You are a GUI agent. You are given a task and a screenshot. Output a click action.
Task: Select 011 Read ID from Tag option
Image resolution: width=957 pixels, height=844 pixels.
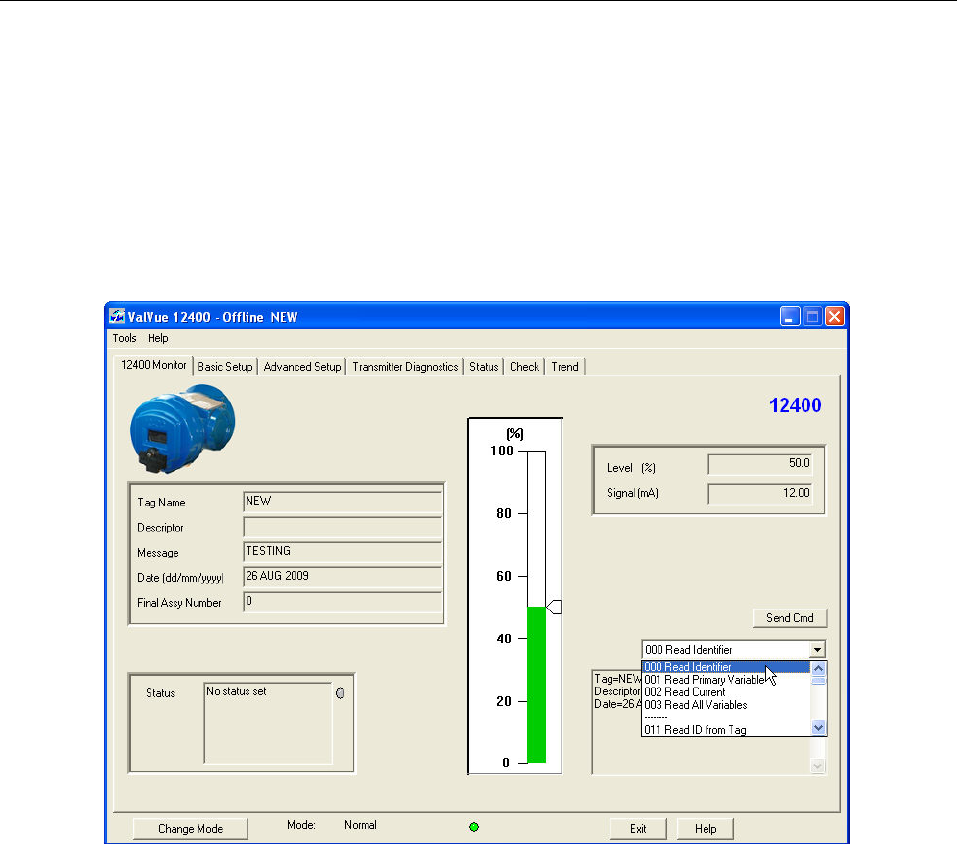(x=726, y=730)
